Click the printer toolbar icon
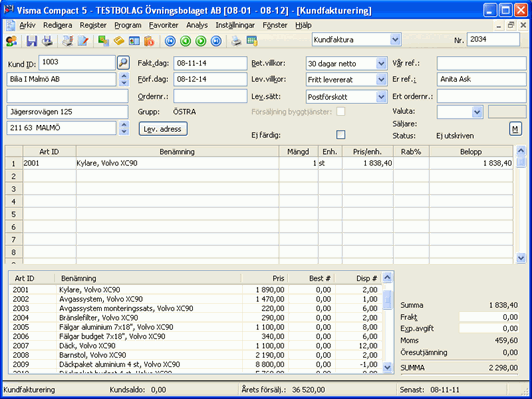 236,41
